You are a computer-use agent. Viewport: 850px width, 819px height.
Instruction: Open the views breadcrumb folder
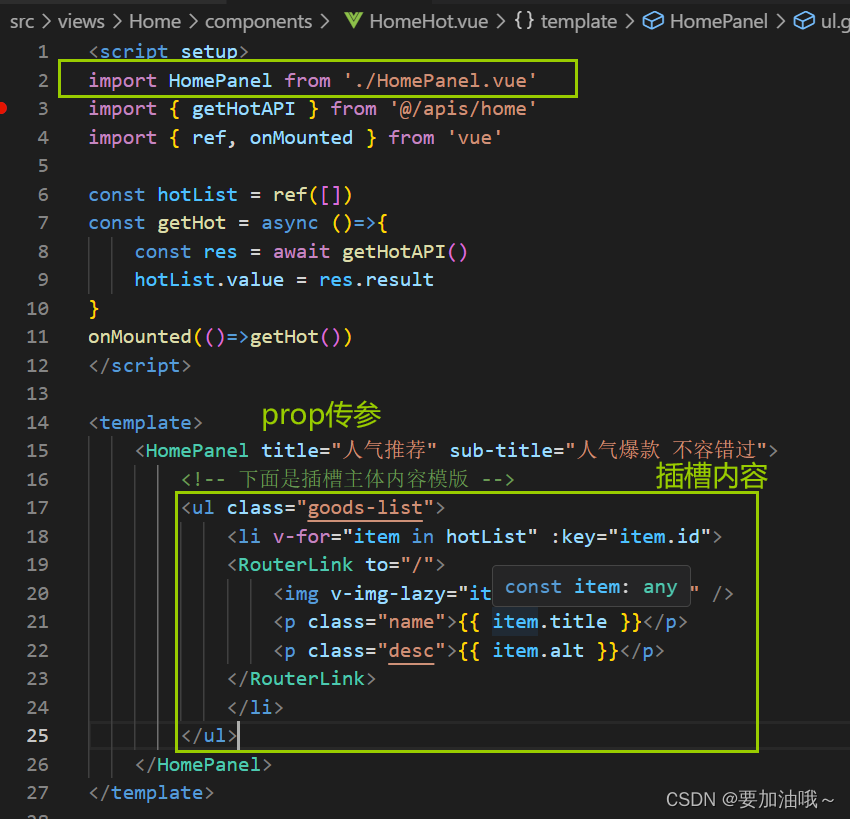[x=81, y=22]
